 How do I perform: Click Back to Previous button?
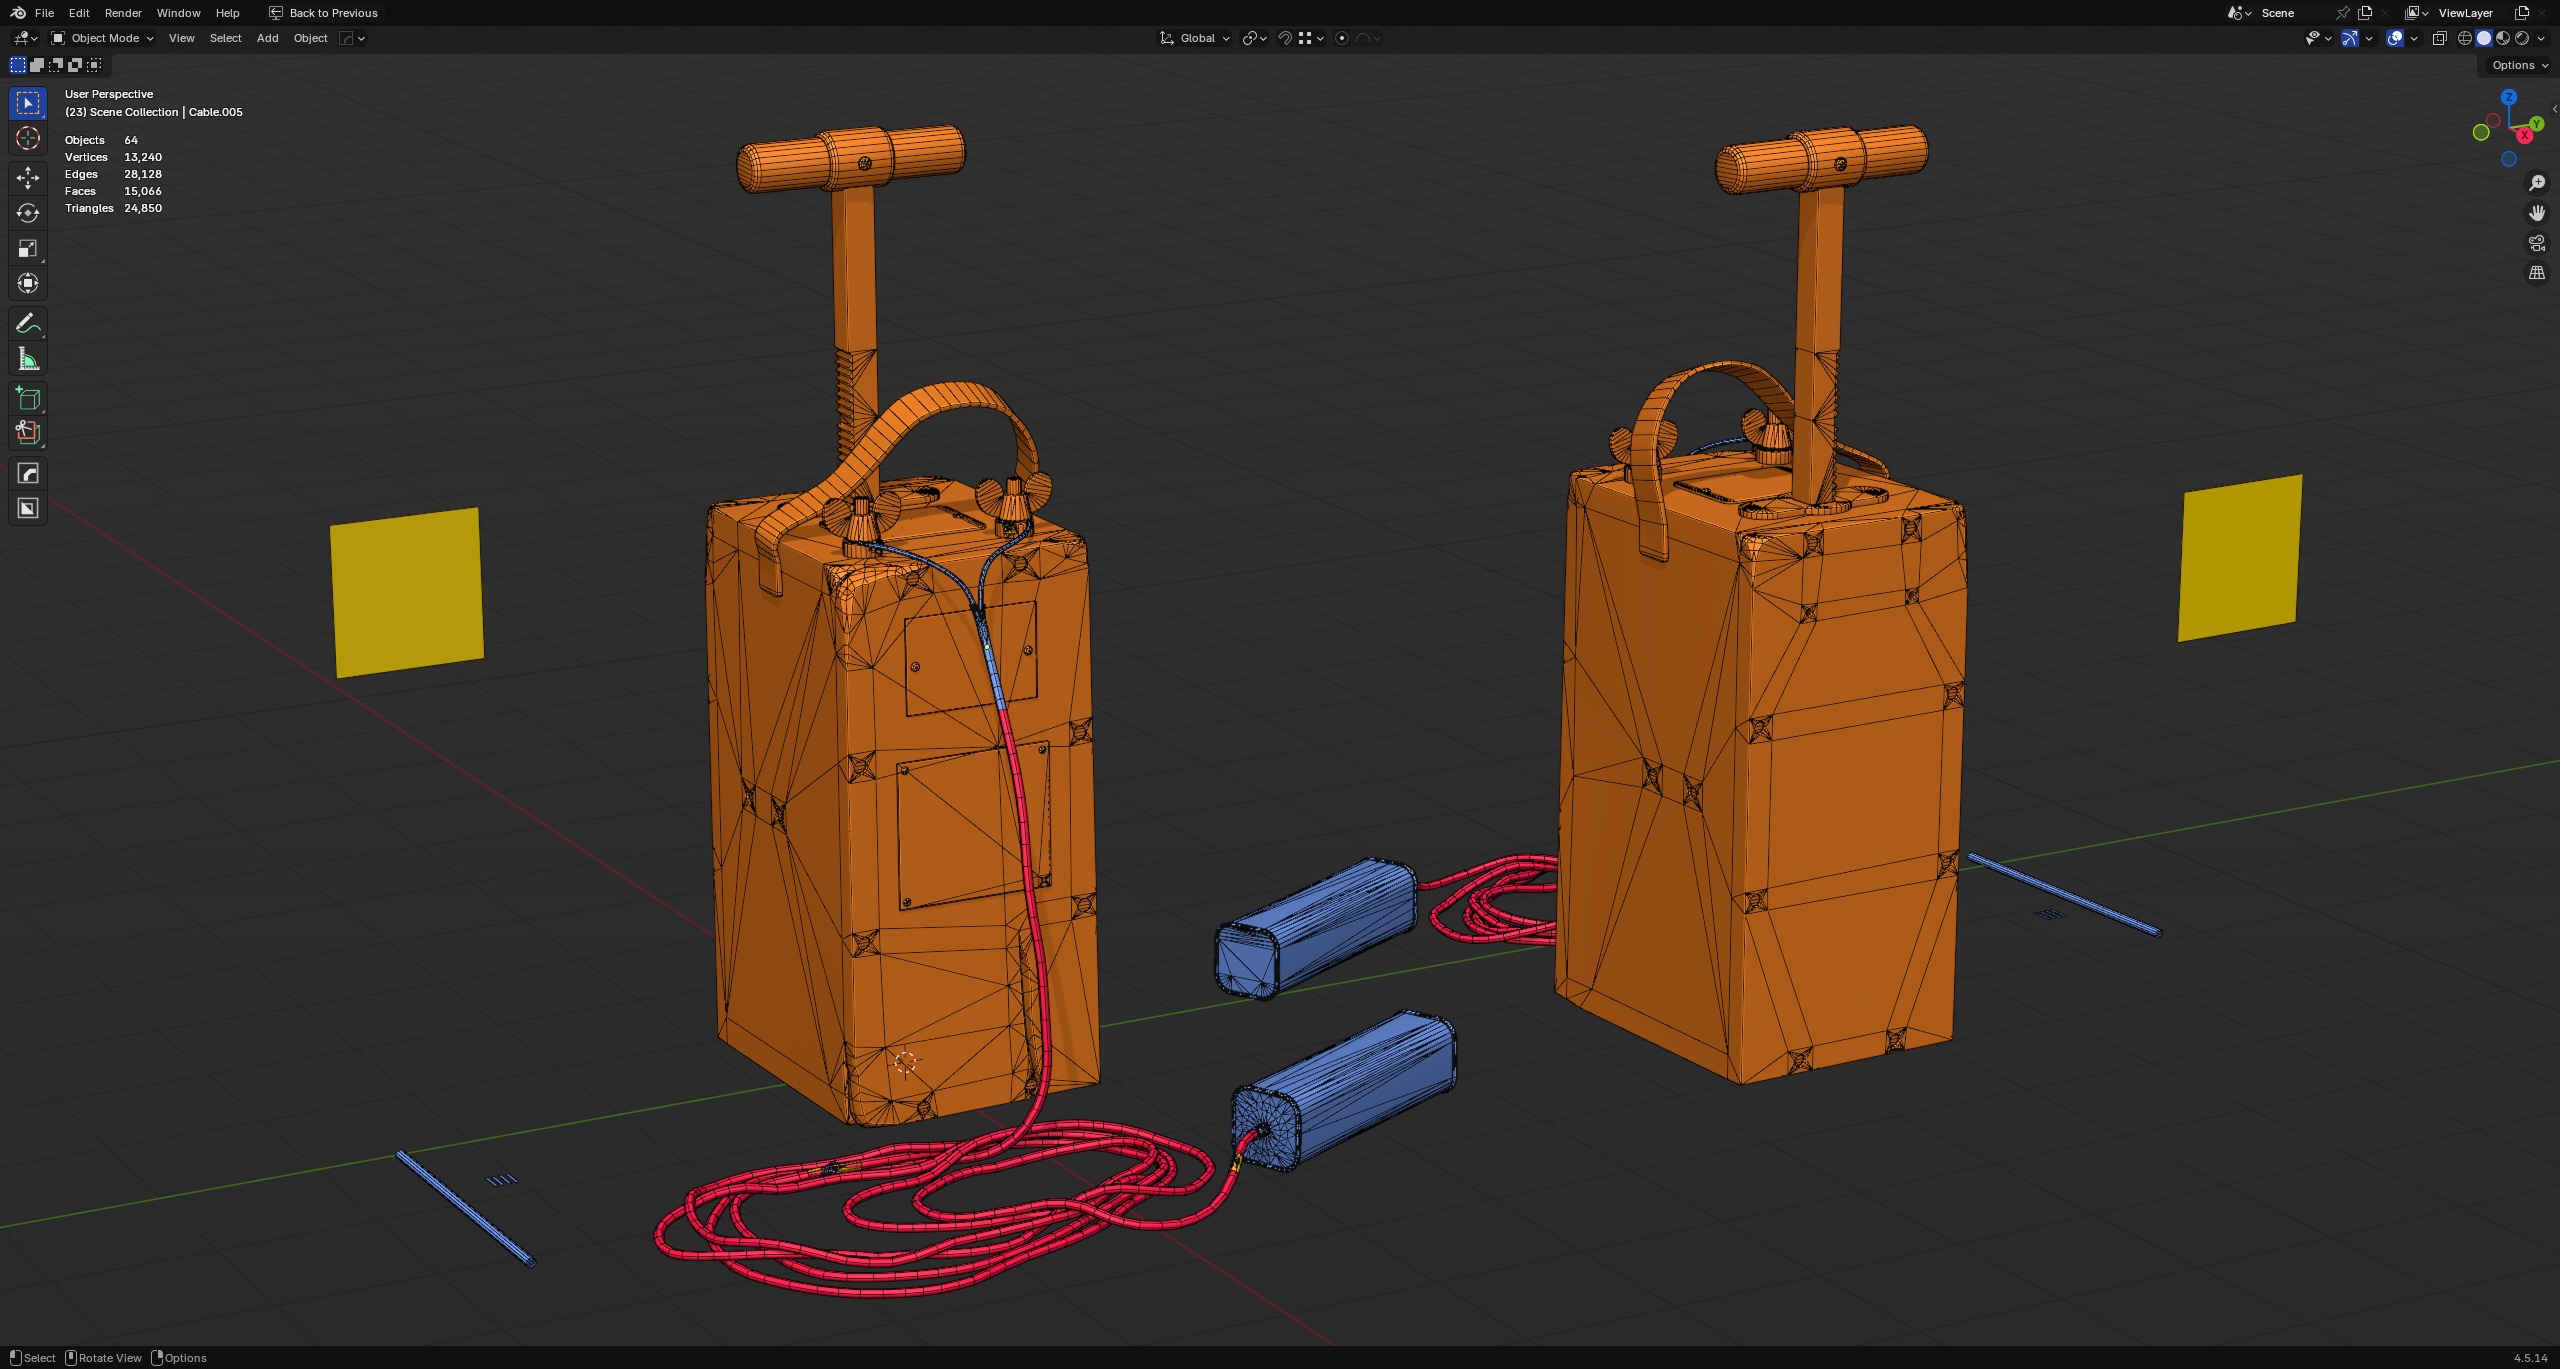(x=324, y=13)
